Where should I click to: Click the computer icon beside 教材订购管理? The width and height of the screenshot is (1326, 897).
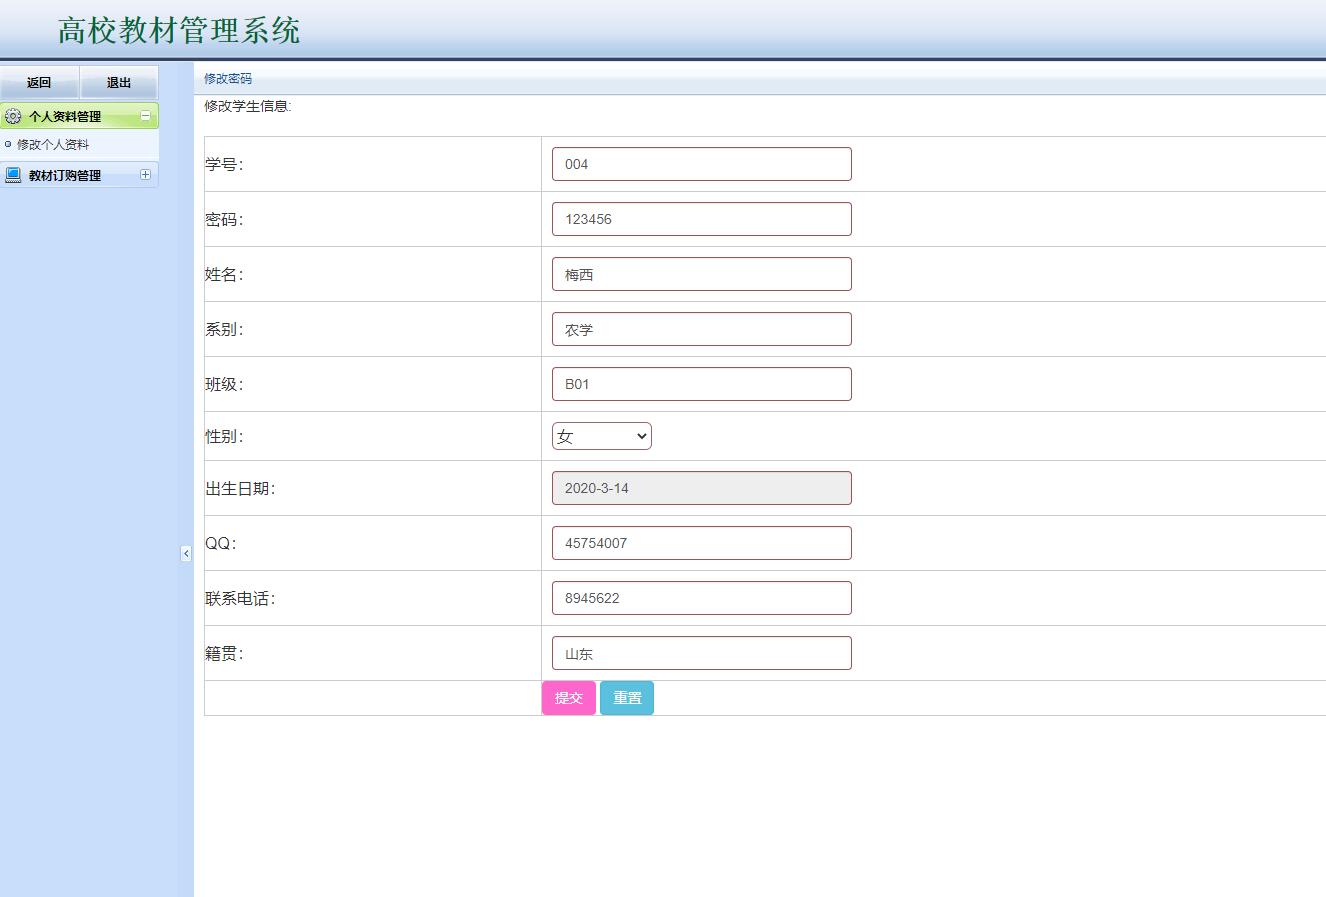click(12, 175)
